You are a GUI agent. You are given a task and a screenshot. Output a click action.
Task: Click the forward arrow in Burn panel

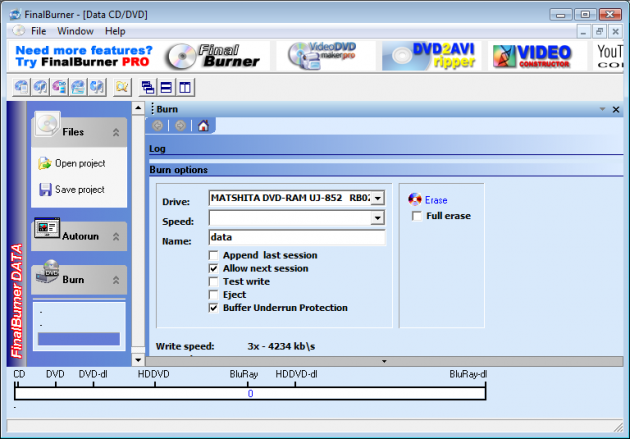[x=180, y=126]
